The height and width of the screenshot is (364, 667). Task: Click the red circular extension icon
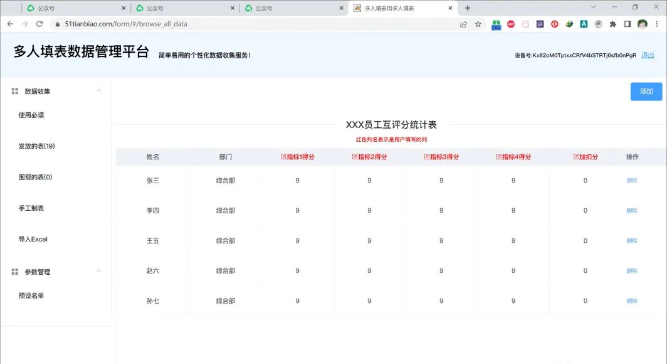pyautogui.click(x=554, y=24)
